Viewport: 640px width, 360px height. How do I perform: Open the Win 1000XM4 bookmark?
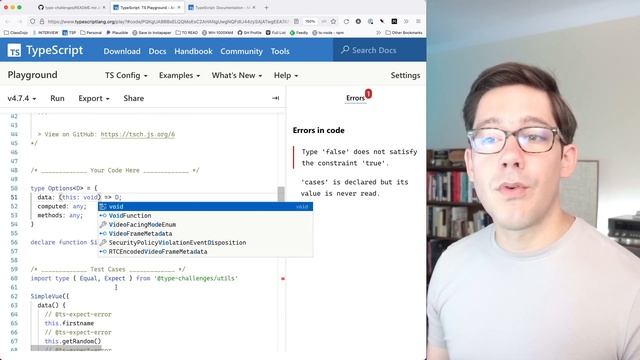point(218,32)
